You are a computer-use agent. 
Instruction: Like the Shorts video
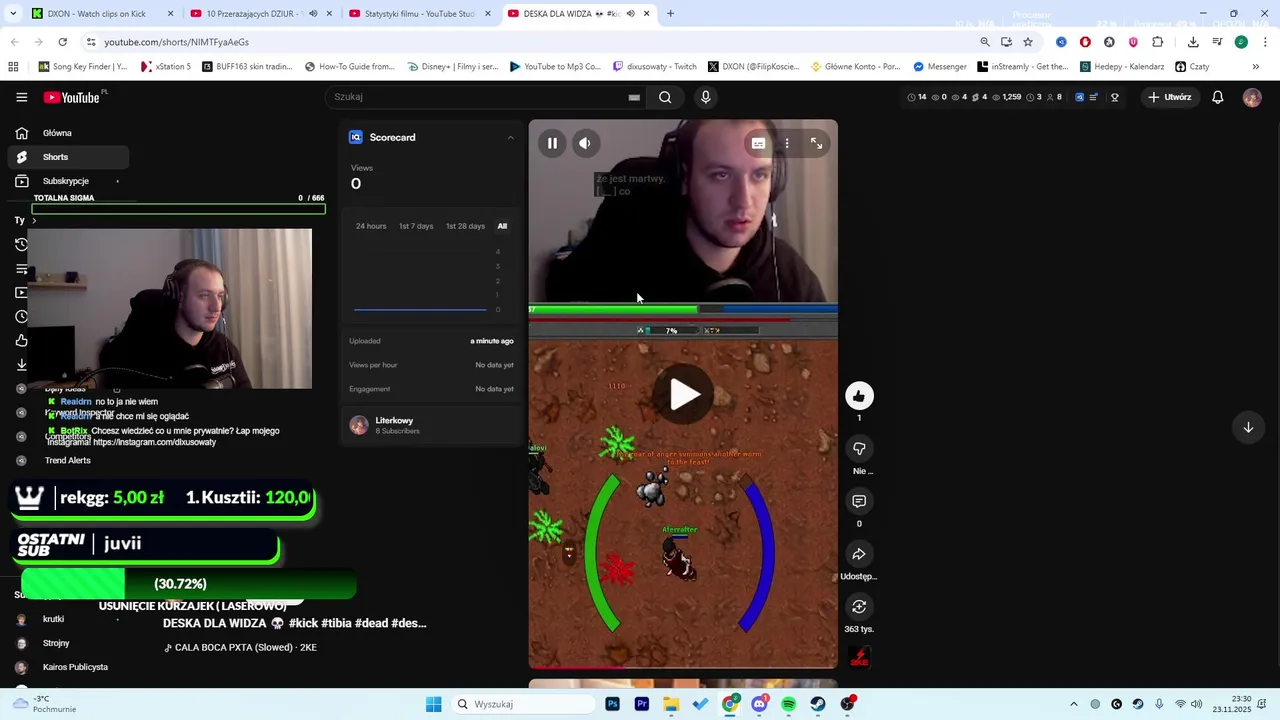point(859,396)
